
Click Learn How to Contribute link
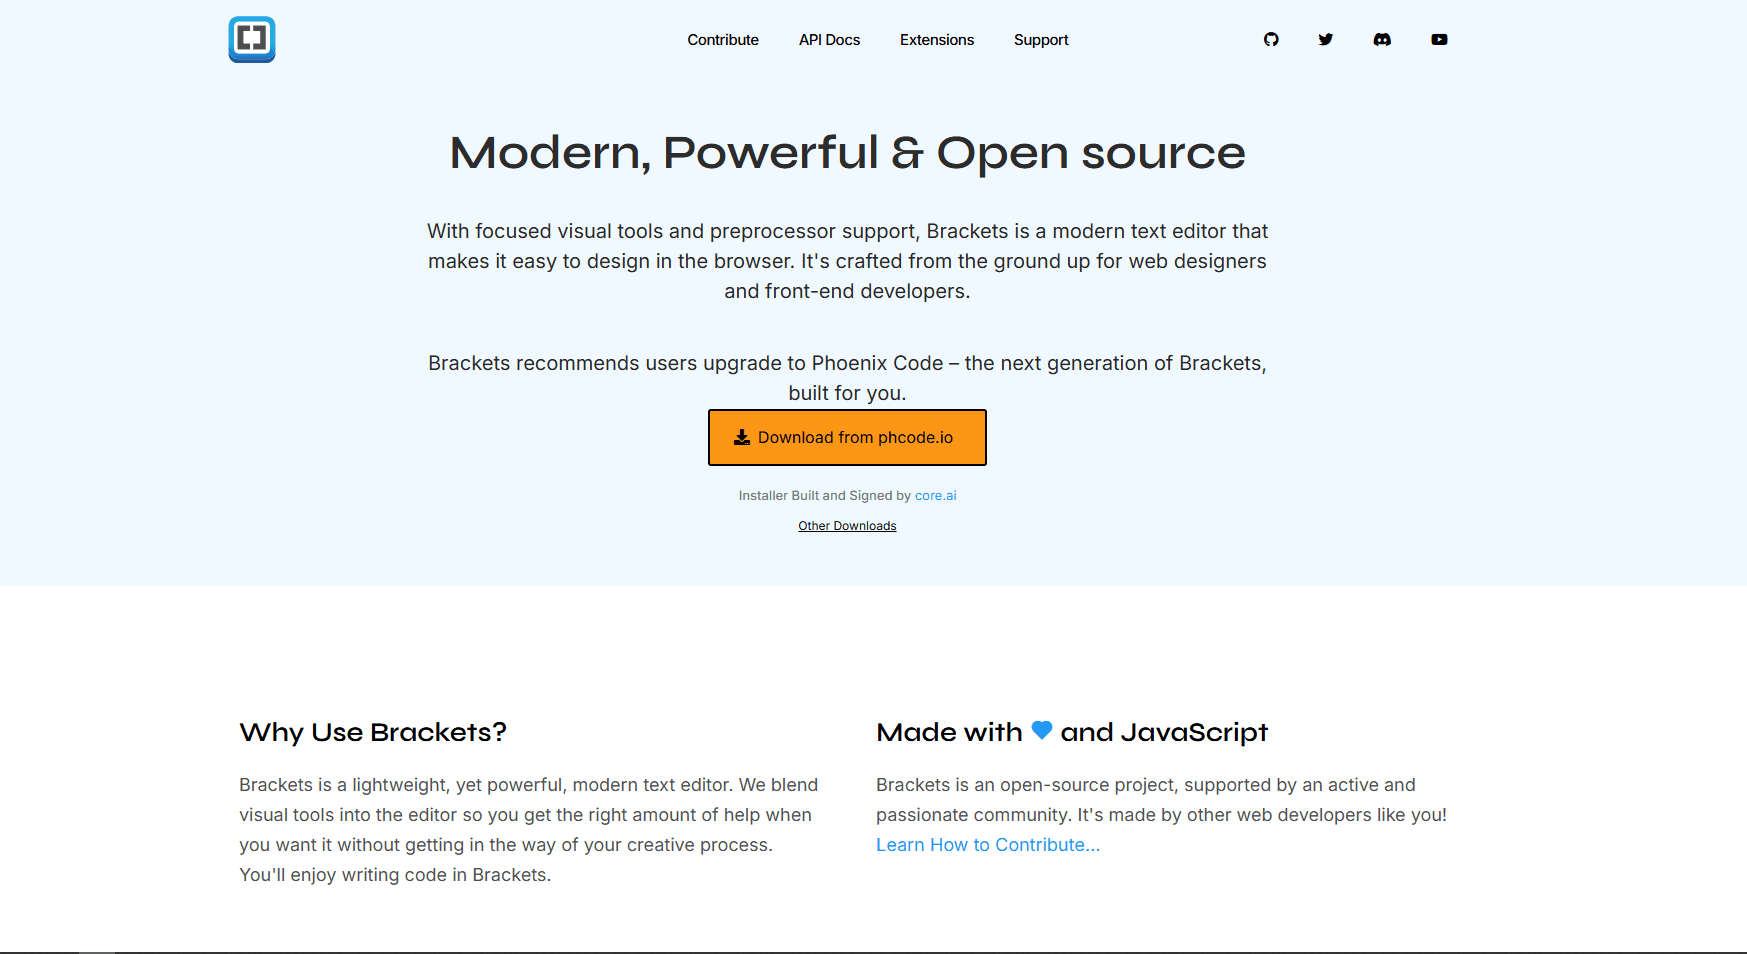988,845
